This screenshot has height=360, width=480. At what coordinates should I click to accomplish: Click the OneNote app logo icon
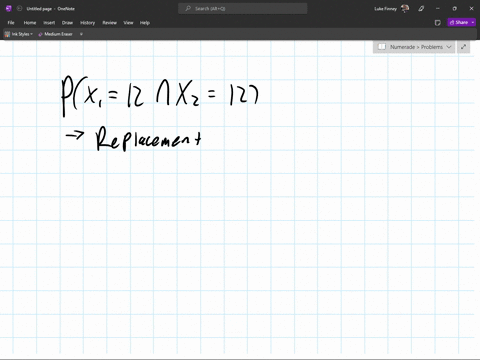pyautogui.click(x=9, y=9)
